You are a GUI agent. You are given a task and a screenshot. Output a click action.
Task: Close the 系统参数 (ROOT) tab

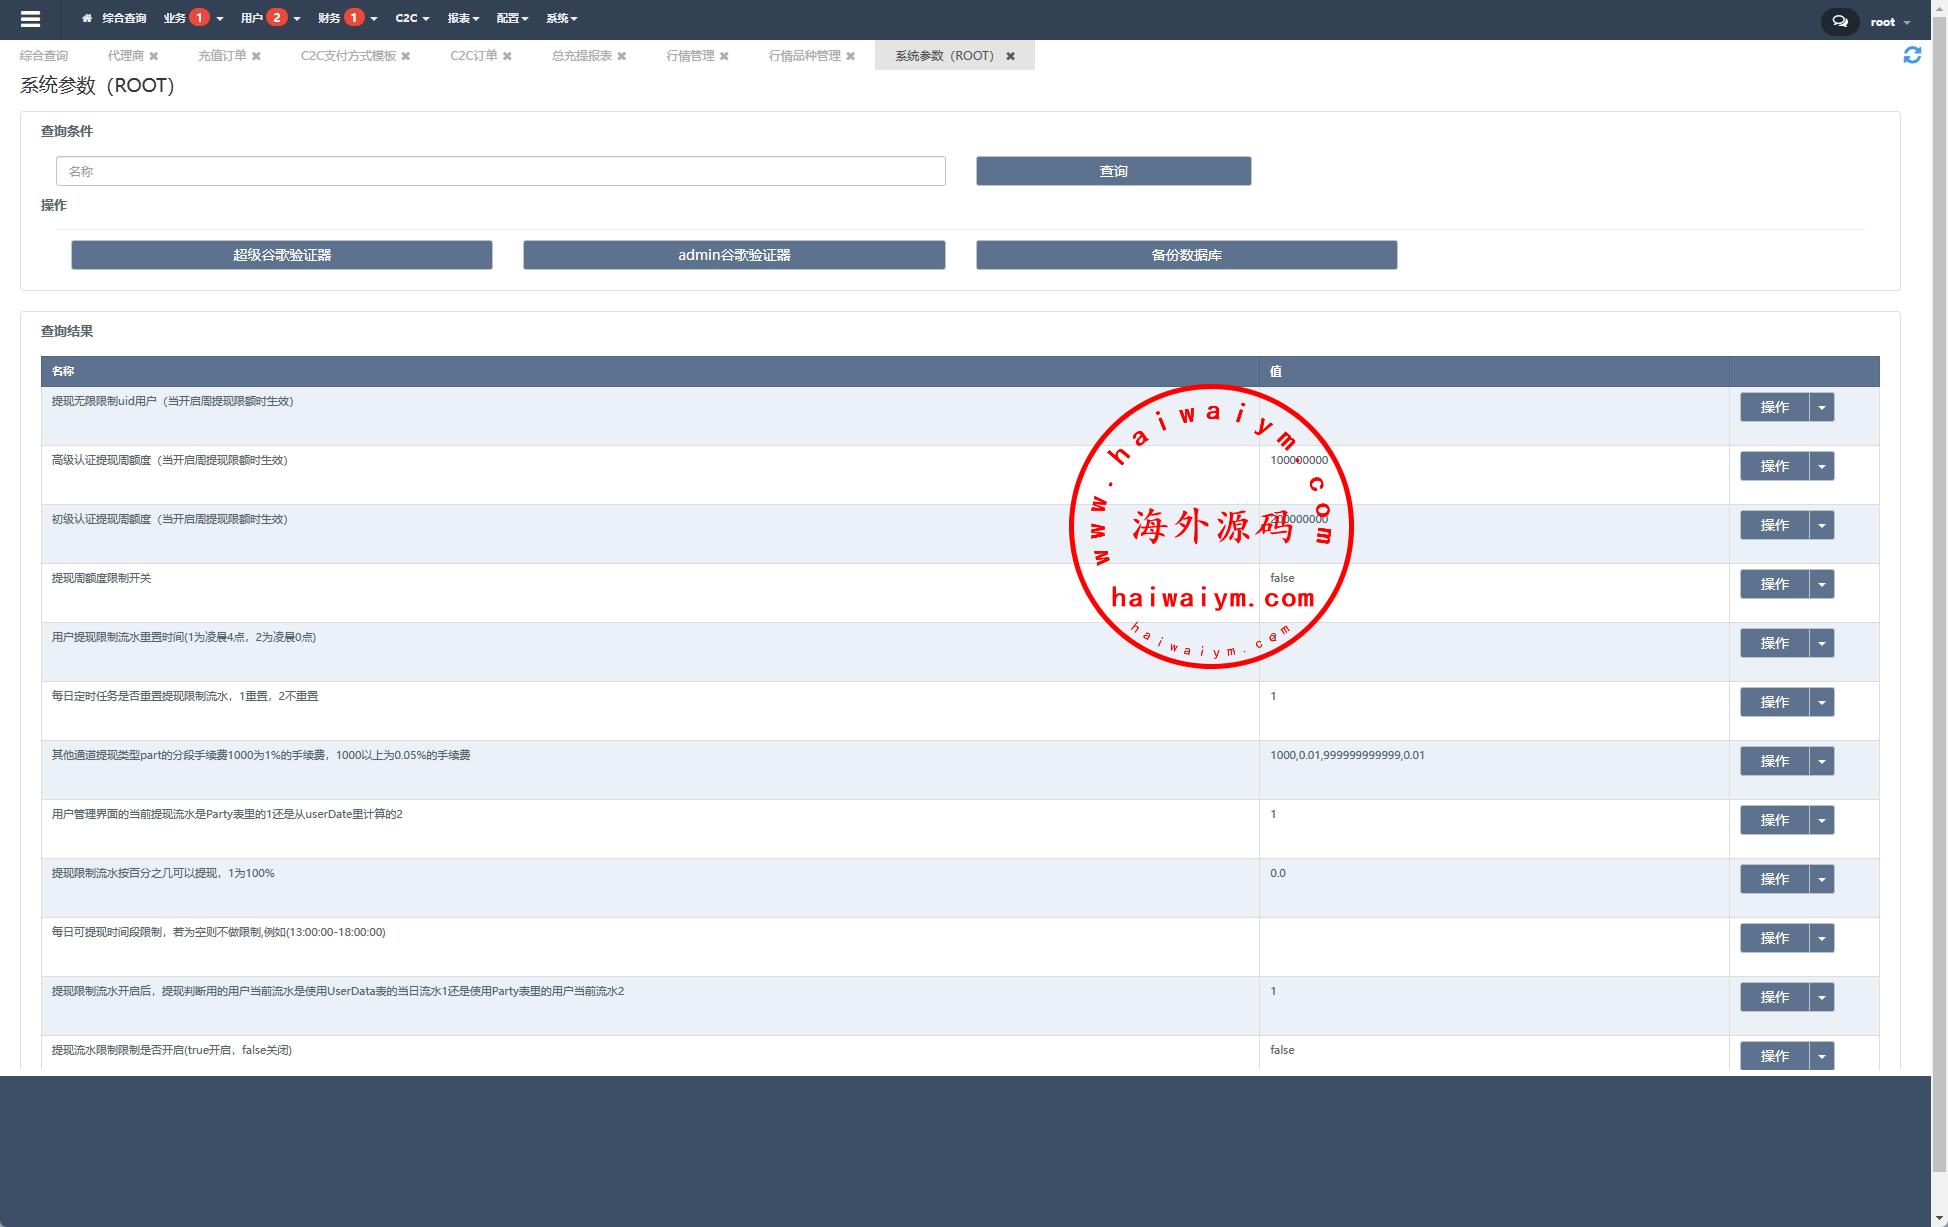click(1010, 56)
